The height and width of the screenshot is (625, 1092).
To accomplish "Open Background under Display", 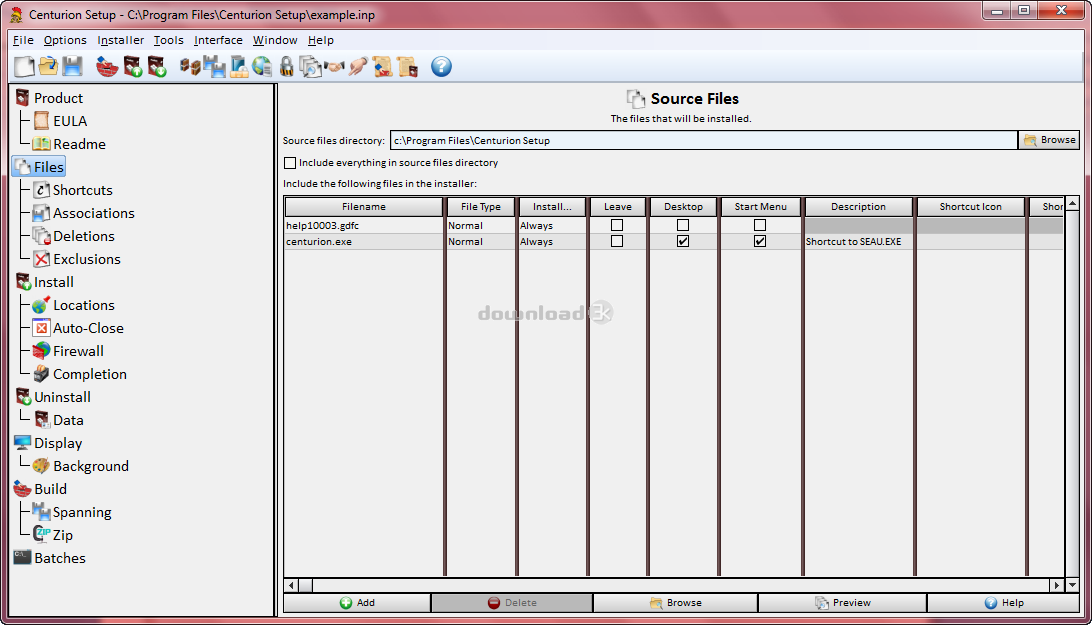I will [x=81, y=466].
